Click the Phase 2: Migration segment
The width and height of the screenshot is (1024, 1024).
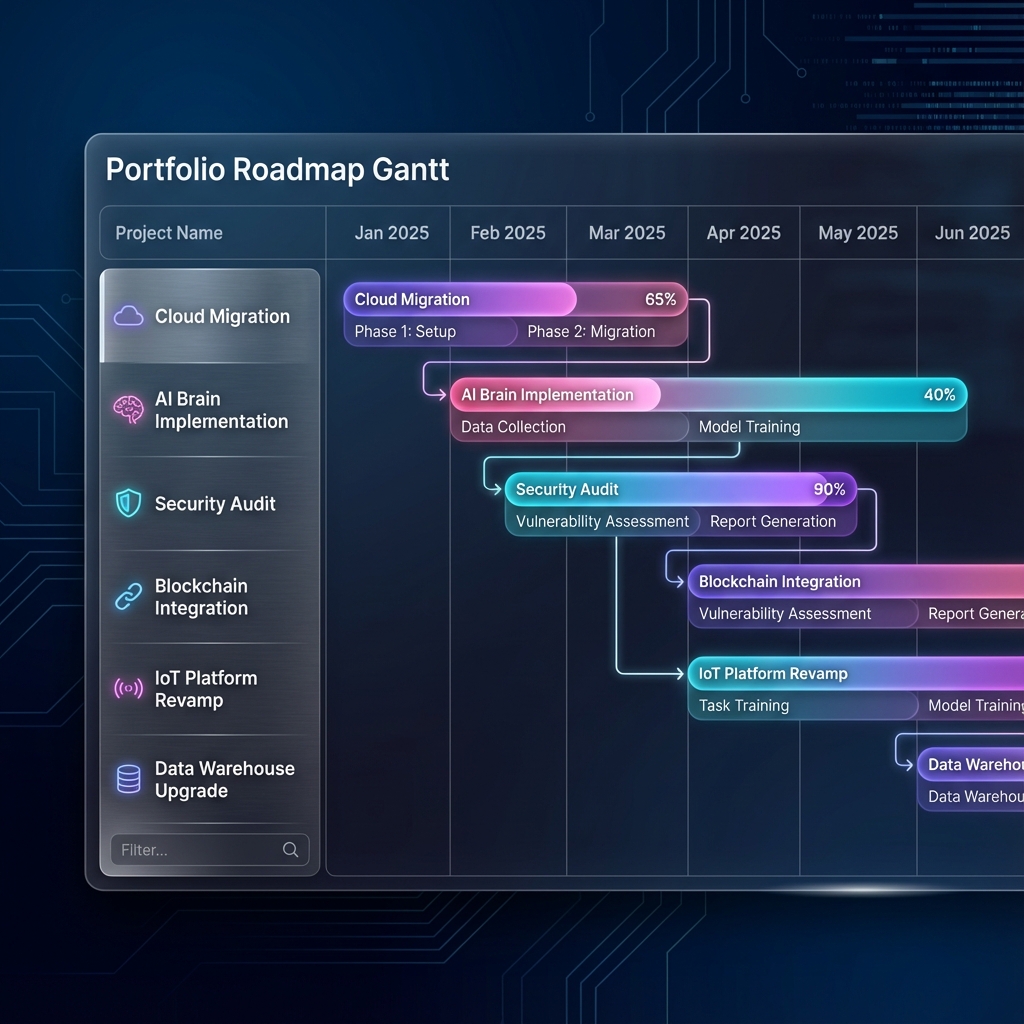click(x=590, y=330)
